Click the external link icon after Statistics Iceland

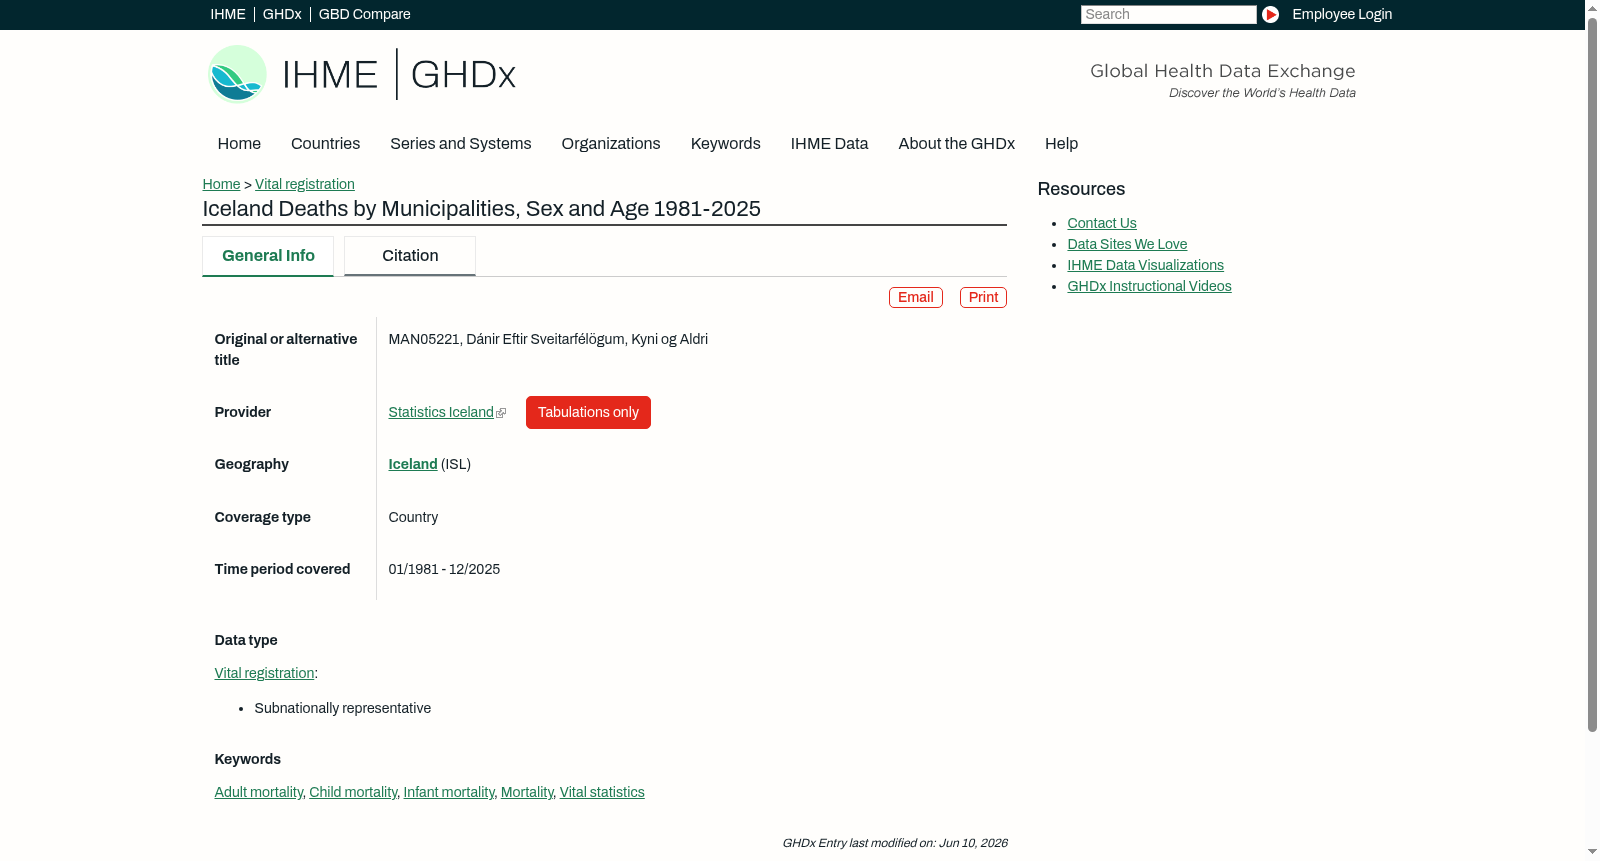click(501, 413)
